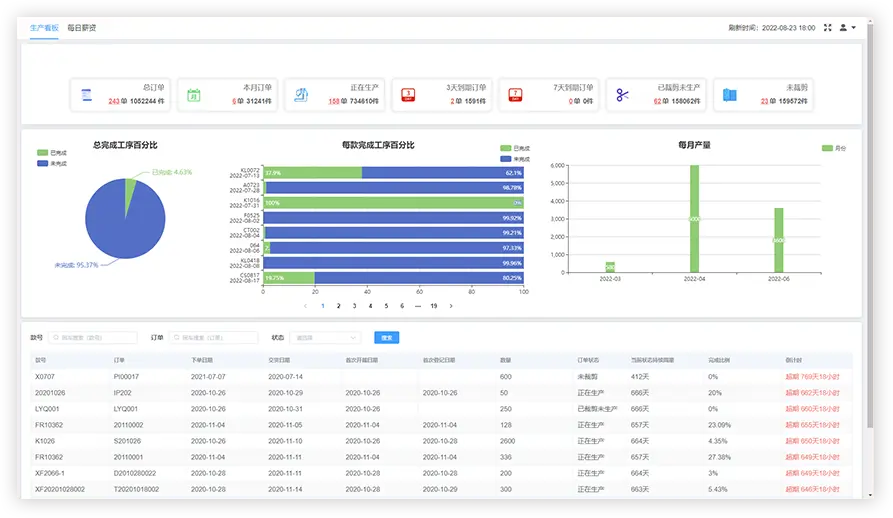Click the blue fabric icon for 未裁剪
The height and width of the screenshot is (518, 893).
coord(730,95)
